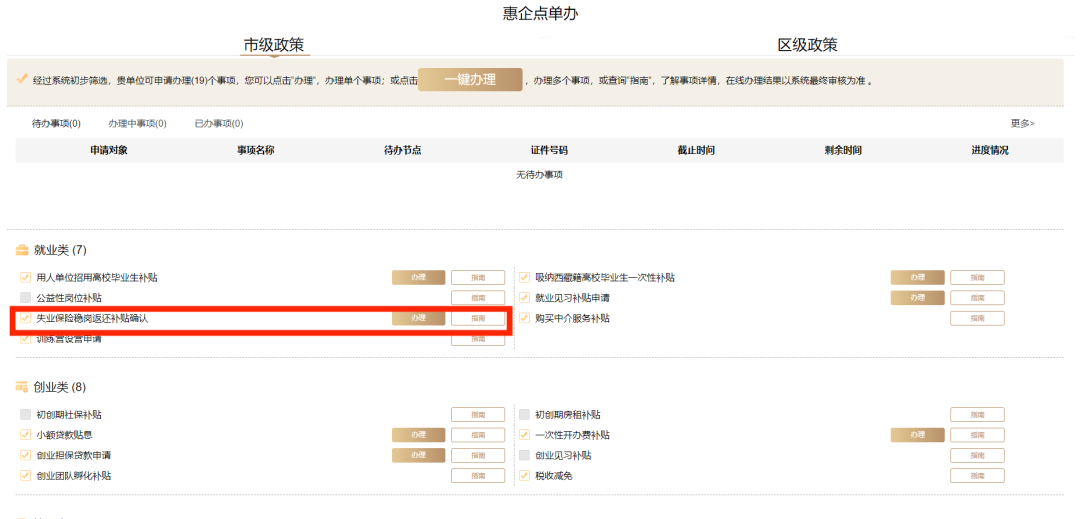Select the 待办事项(0) tab
Viewport: 1080px width, 519px height.
point(56,124)
